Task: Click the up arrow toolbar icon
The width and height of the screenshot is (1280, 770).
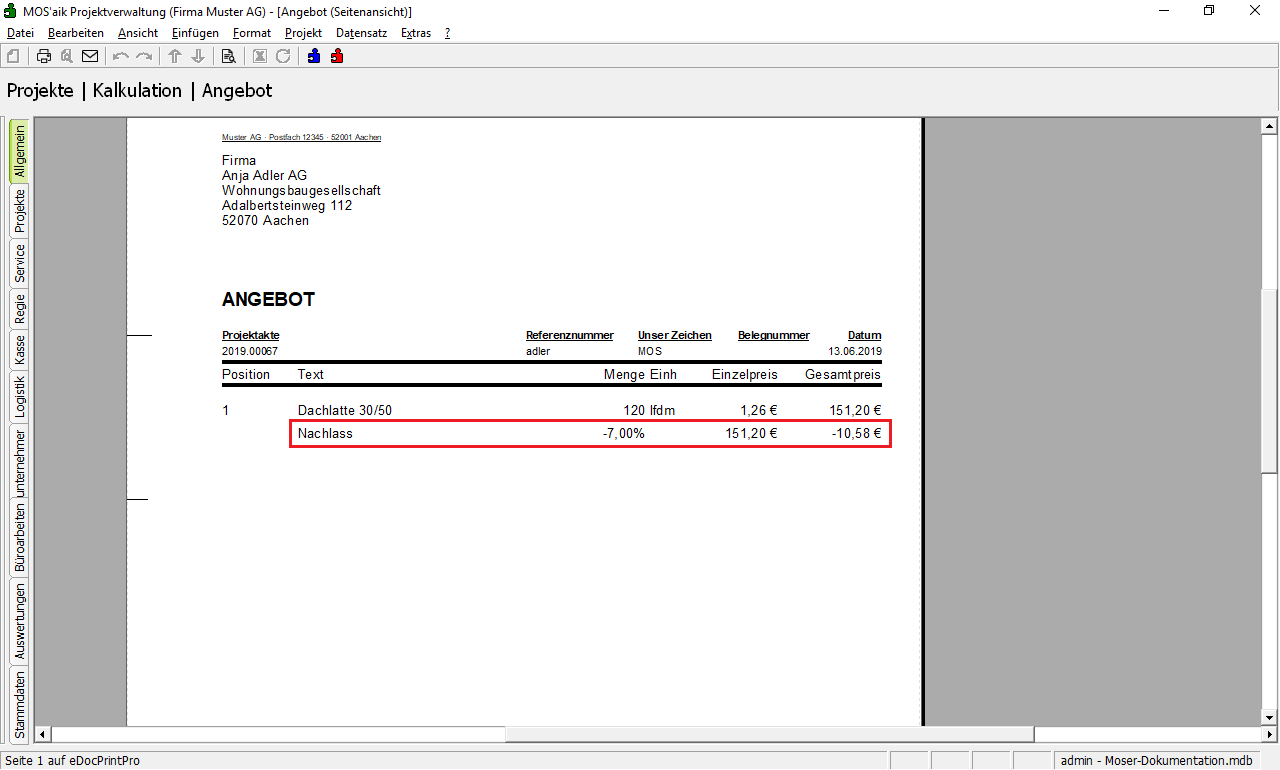Action: click(x=175, y=56)
